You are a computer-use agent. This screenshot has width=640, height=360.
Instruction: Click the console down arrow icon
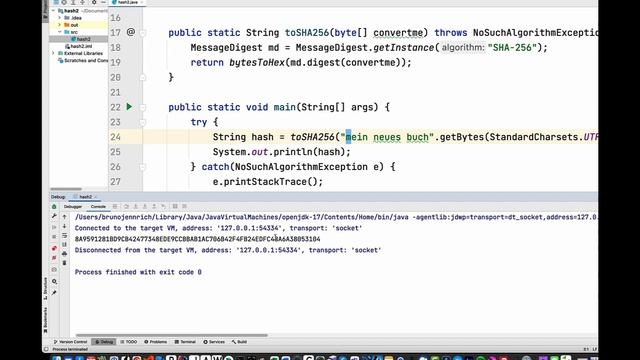tap(64, 226)
